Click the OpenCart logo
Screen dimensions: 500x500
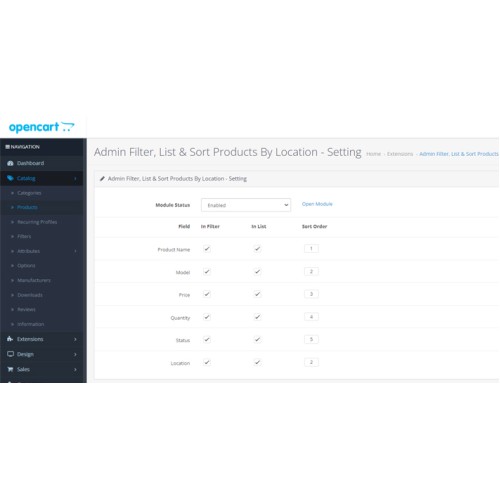pos(41,127)
